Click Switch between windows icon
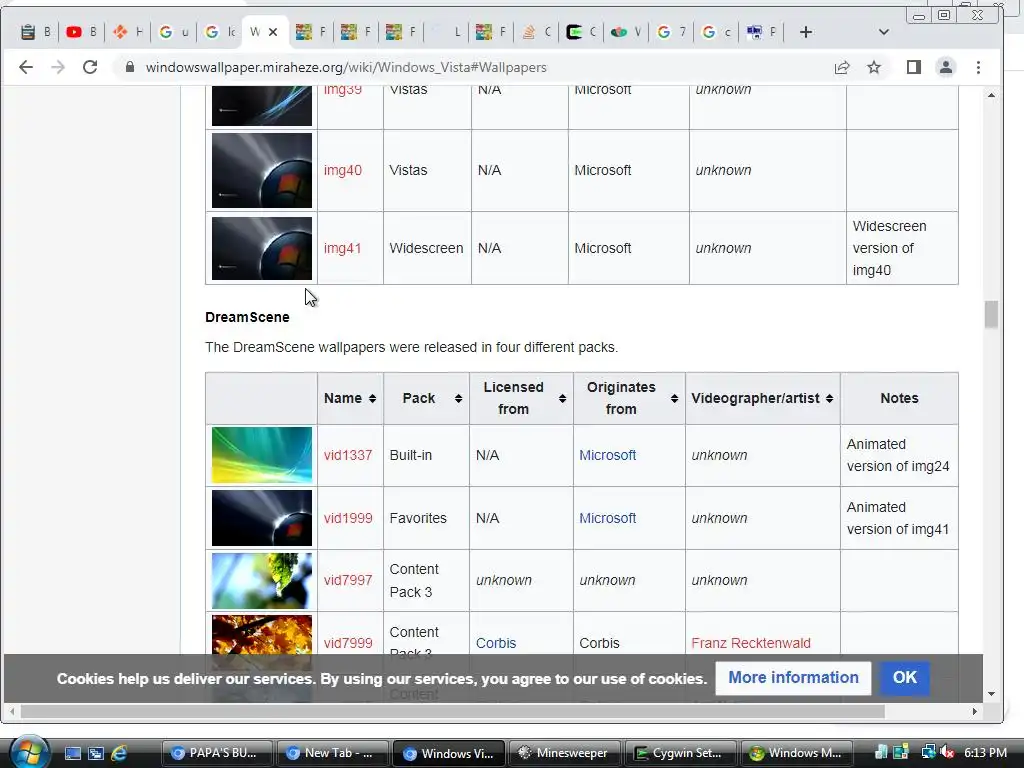 [96, 754]
